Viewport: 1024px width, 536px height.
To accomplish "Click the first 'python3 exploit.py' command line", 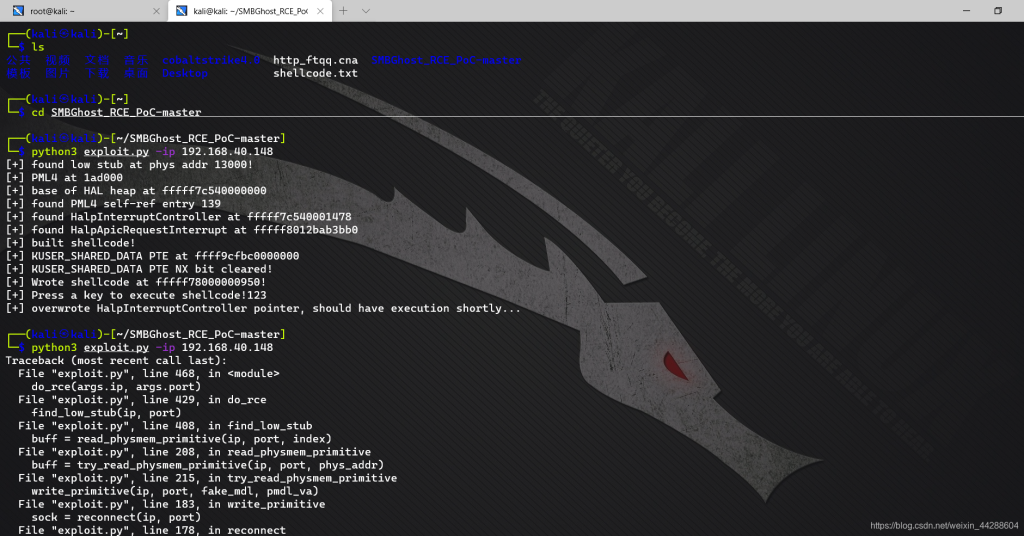I will (152, 151).
